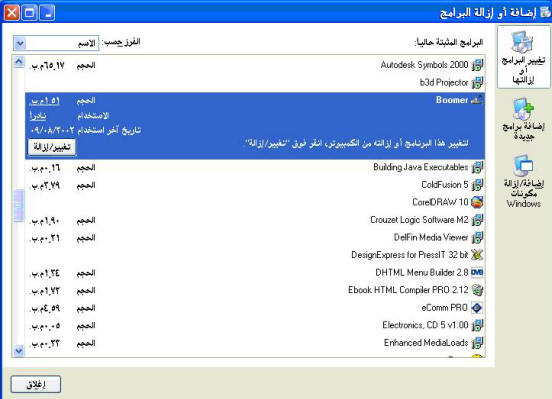Image resolution: width=552 pixels, height=399 pixels.
Task: Click the scrollbar down arrow
Action: [x=19, y=350]
